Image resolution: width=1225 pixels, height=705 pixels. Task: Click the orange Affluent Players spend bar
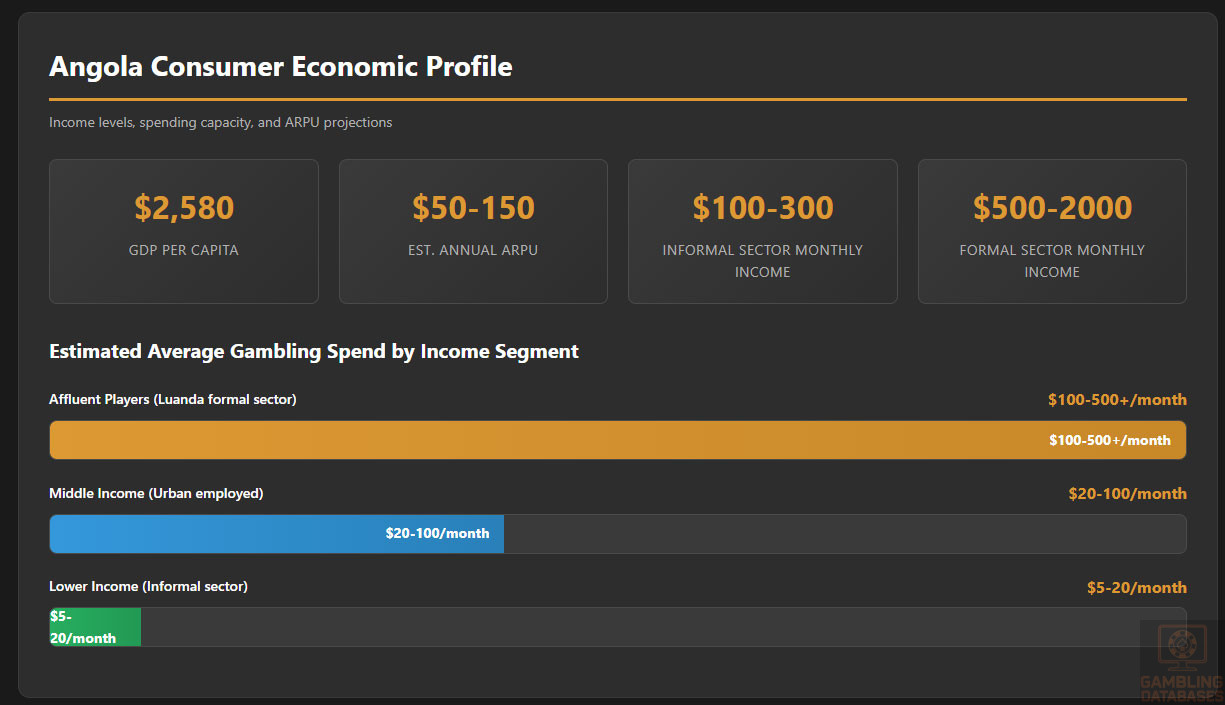point(617,440)
